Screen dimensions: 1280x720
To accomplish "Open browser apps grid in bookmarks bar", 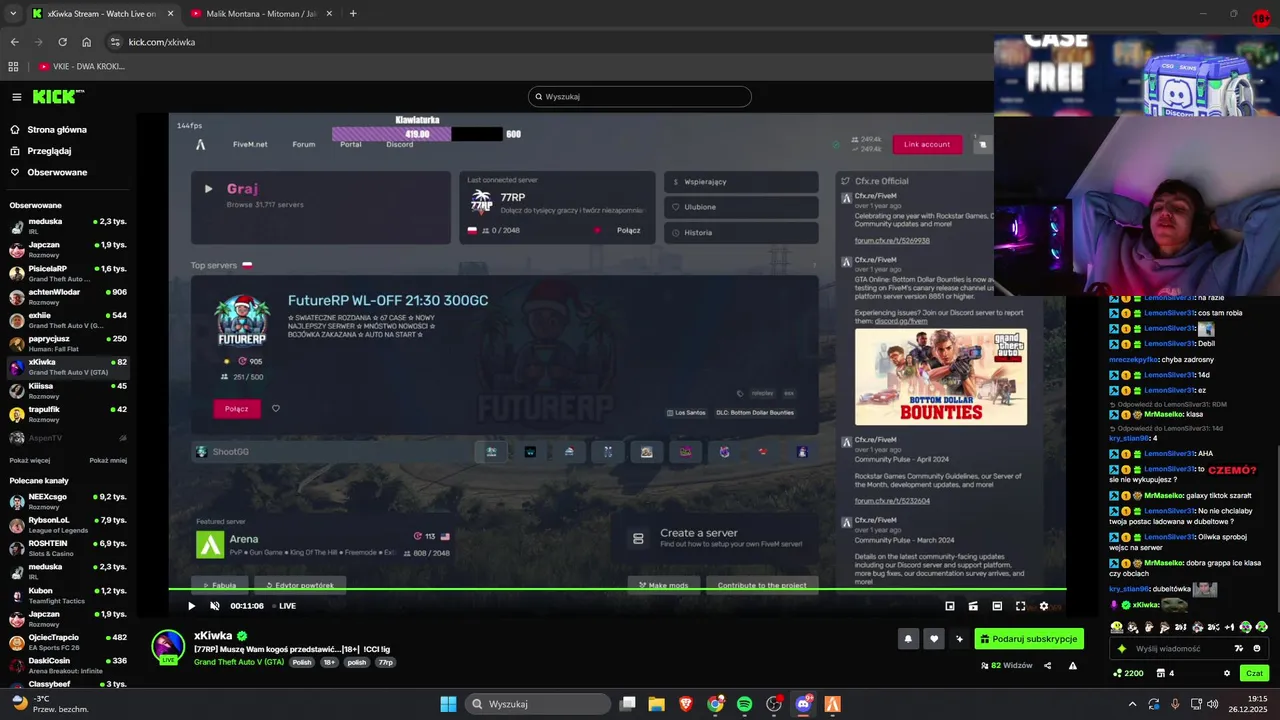I will pyautogui.click(x=13, y=67).
